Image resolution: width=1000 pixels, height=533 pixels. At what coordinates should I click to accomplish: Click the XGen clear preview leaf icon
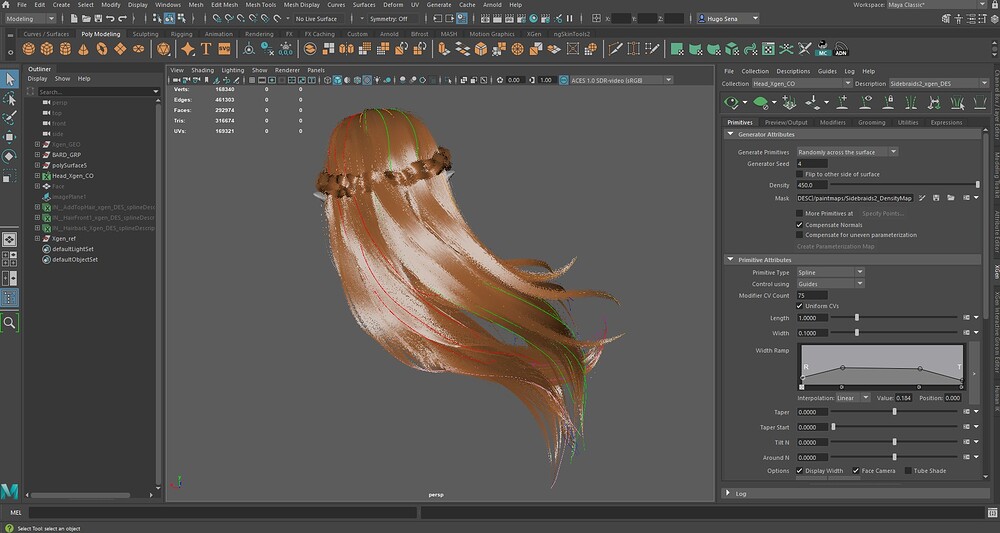point(760,102)
